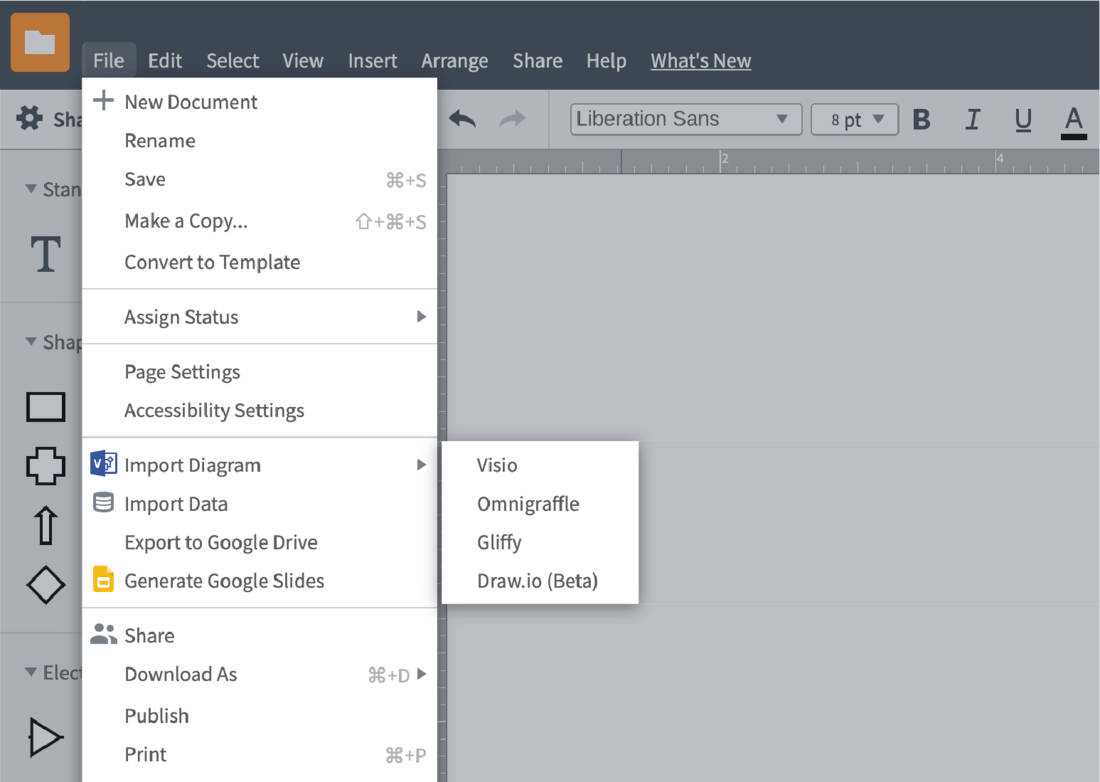This screenshot has height=782, width=1100.
Task: Toggle bold text formatting
Action: (x=922, y=120)
